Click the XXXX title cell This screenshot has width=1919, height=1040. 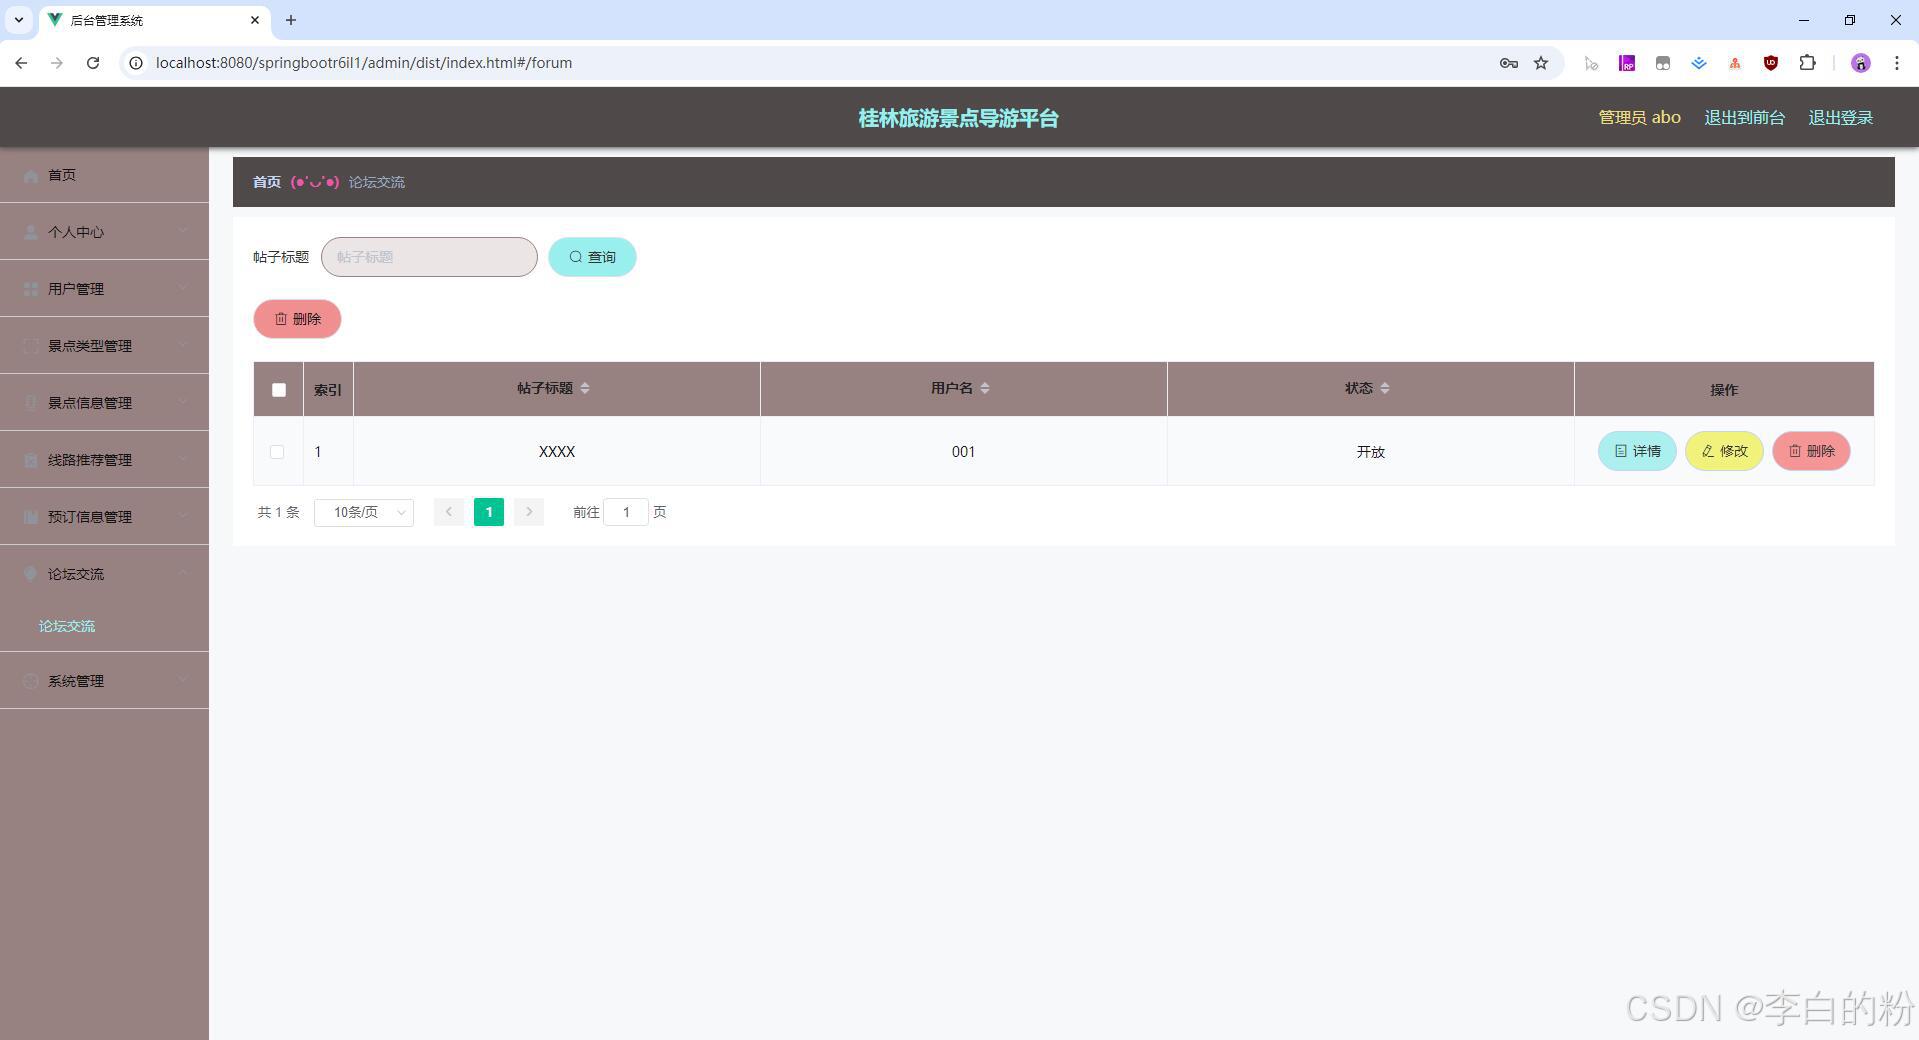coord(557,452)
